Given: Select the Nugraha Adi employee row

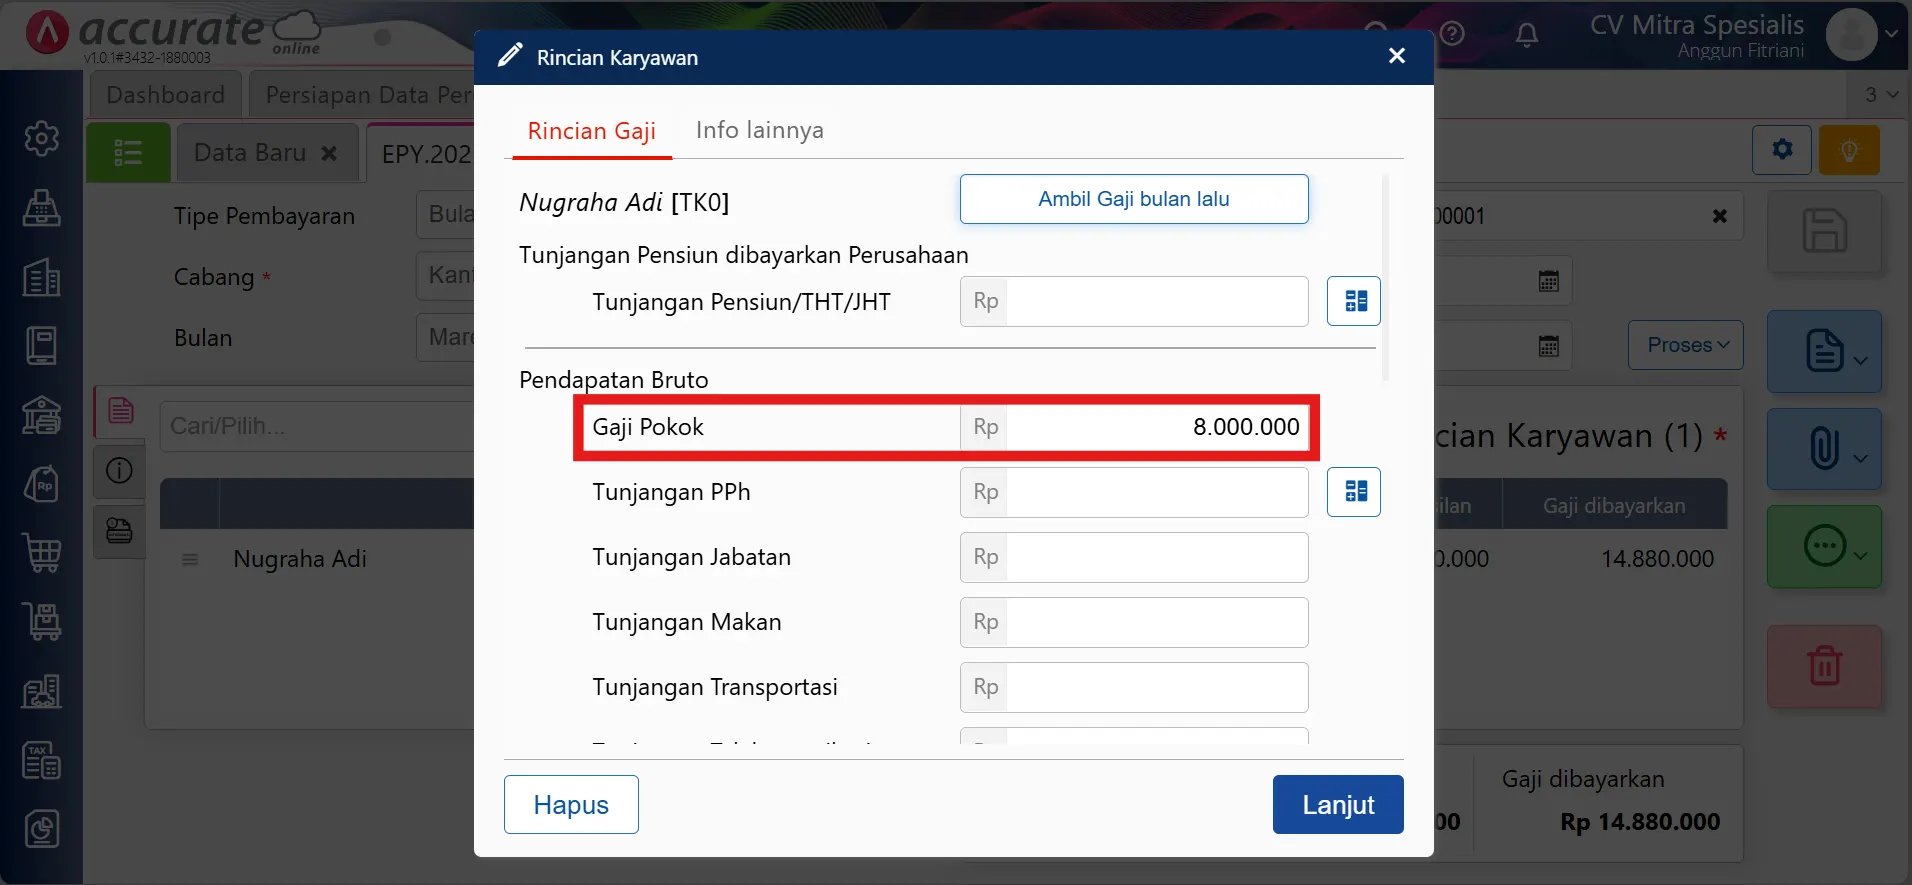Looking at the screenshot, I should 300,559.
